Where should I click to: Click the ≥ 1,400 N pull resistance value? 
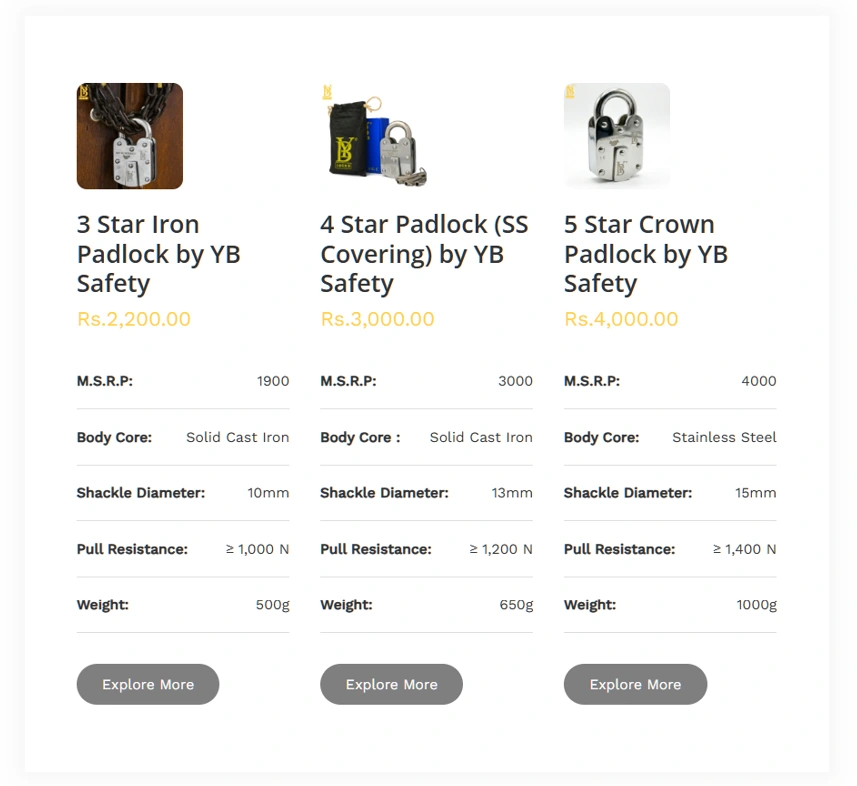pos(744,549)
